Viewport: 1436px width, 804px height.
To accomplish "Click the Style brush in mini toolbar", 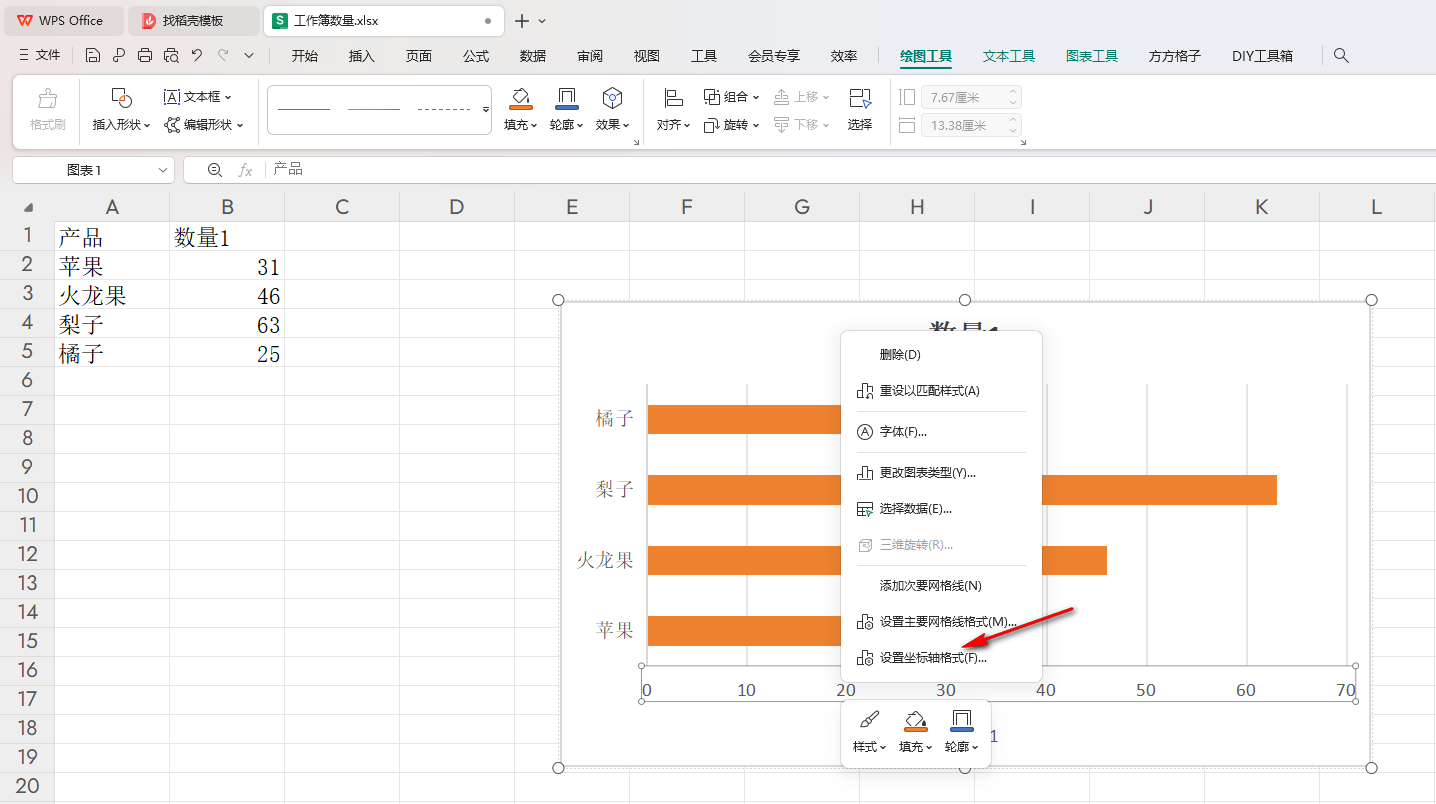I will click(x=869, y=721).
